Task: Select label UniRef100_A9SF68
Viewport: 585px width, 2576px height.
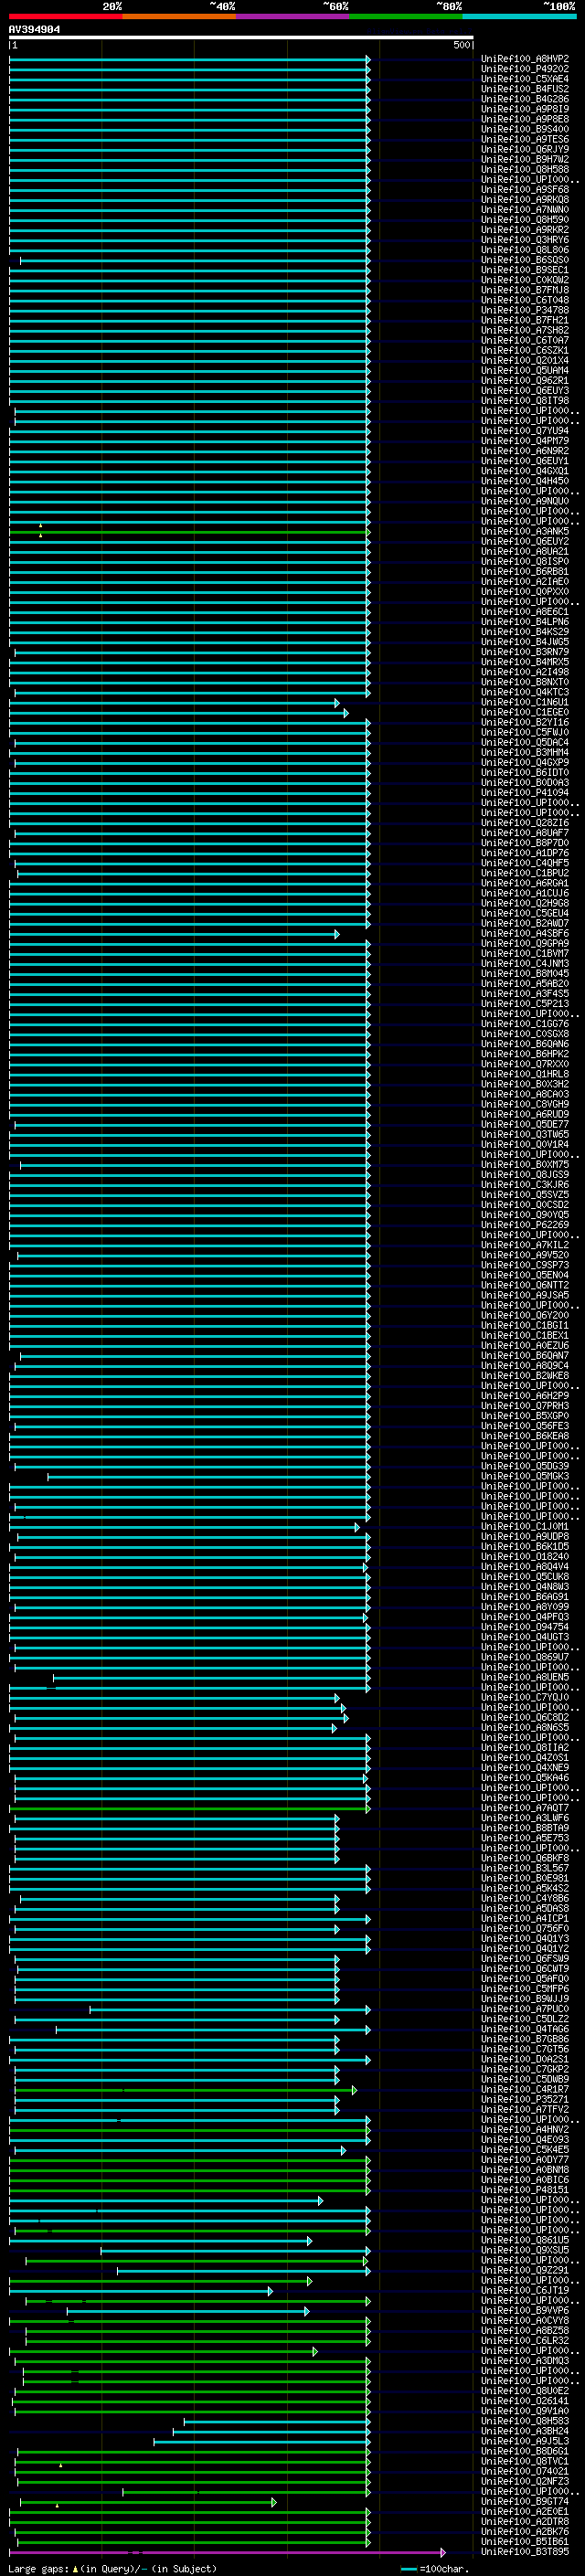Action: (525, 189)
